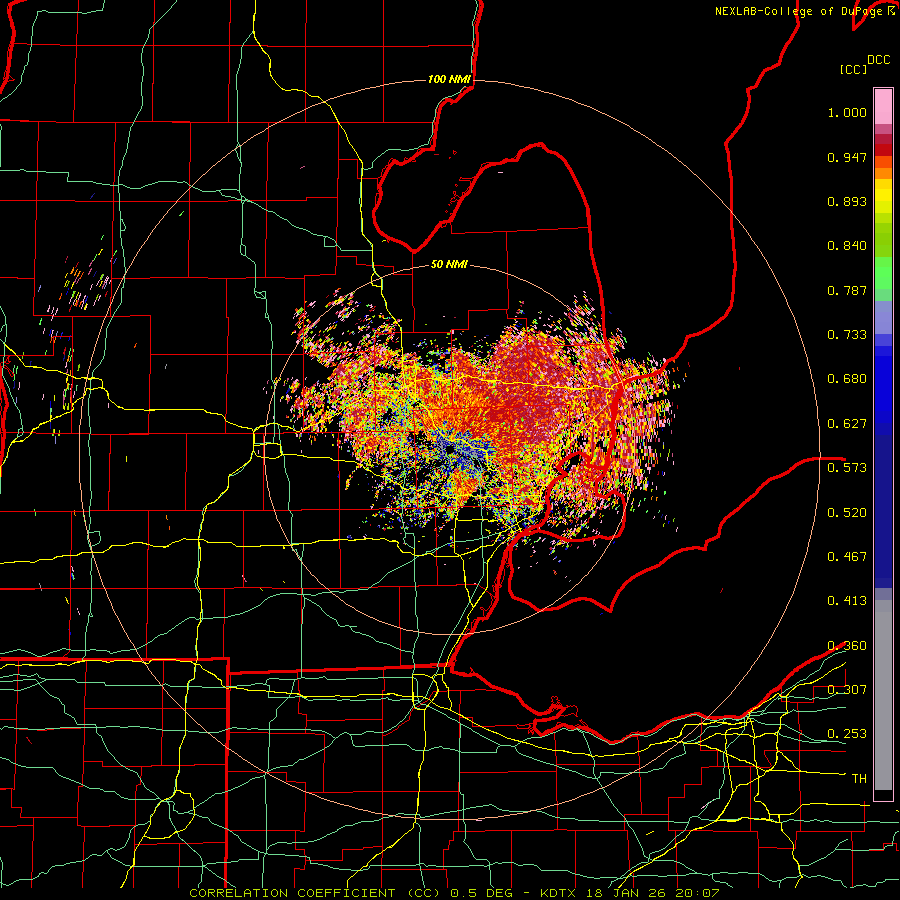
Task: Click the DCC label above the color scale
Action: 879,60
